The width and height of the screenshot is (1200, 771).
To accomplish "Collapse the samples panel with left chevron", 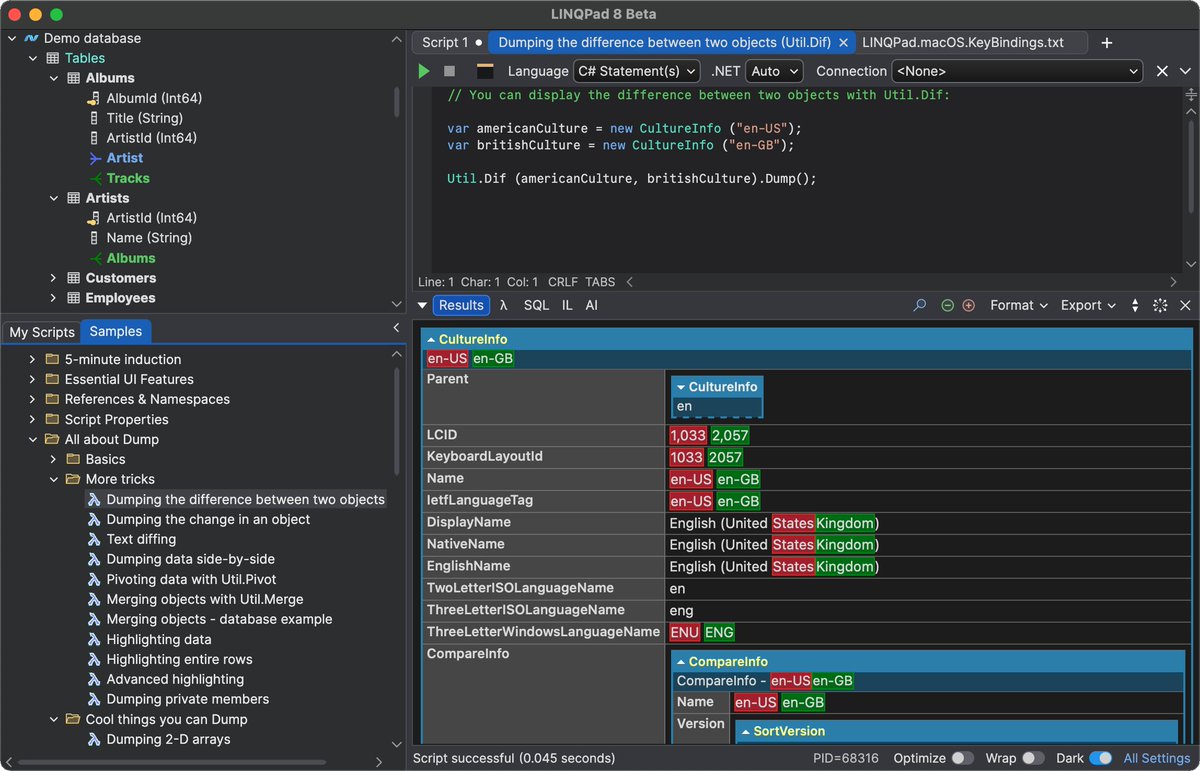I will tap(396, 328).
